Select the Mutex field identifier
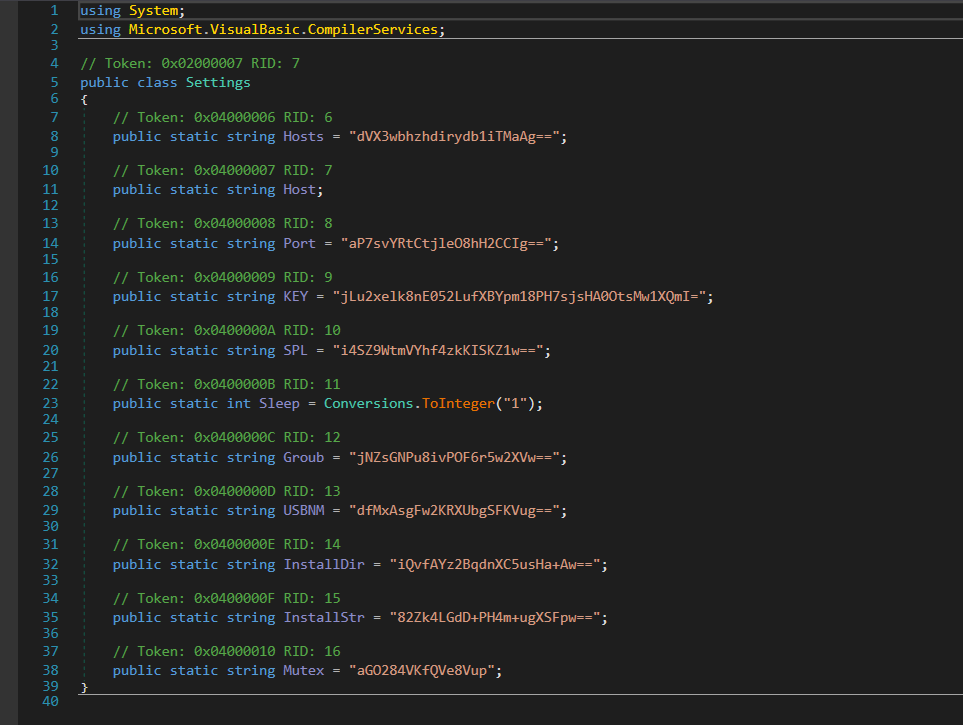 coord(303,670)
